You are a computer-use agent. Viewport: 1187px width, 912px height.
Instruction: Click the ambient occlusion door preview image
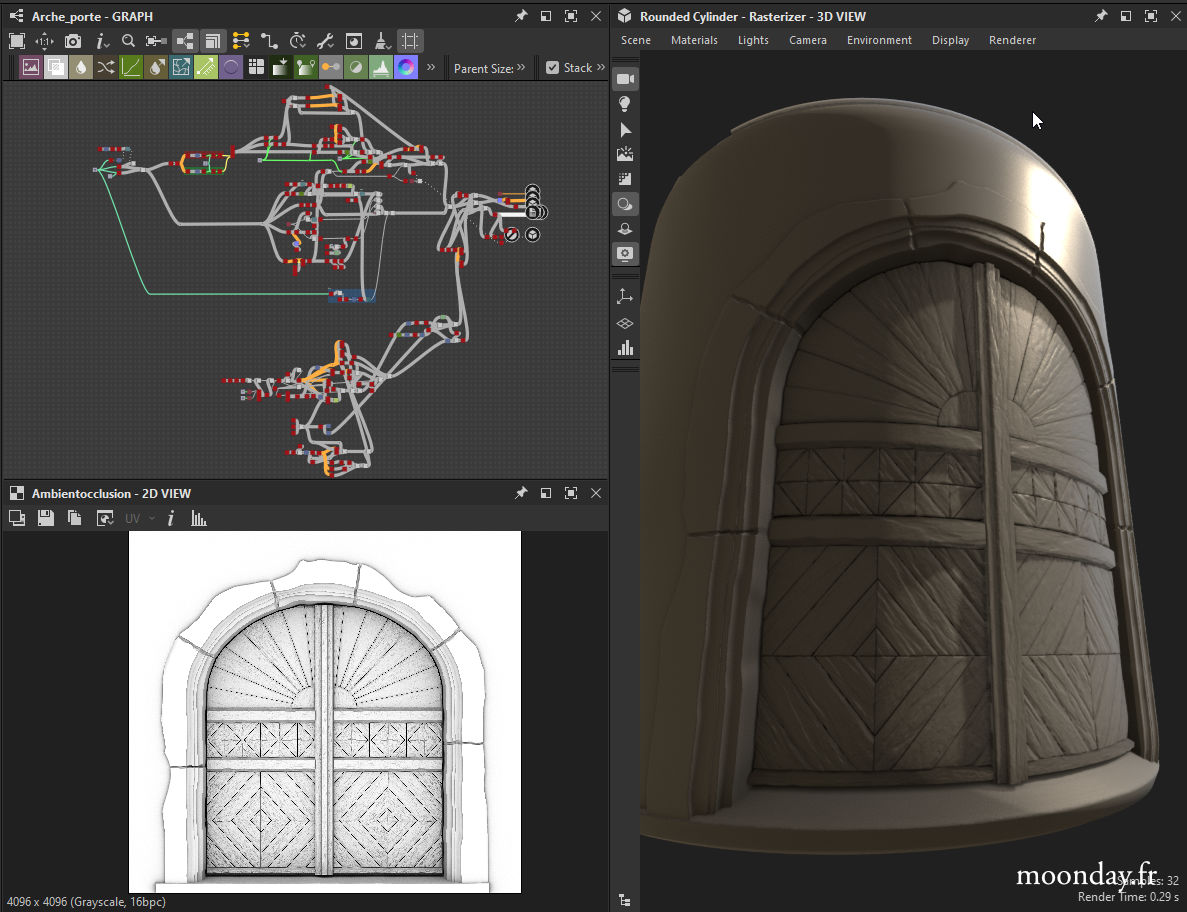(x=325, y=711)
